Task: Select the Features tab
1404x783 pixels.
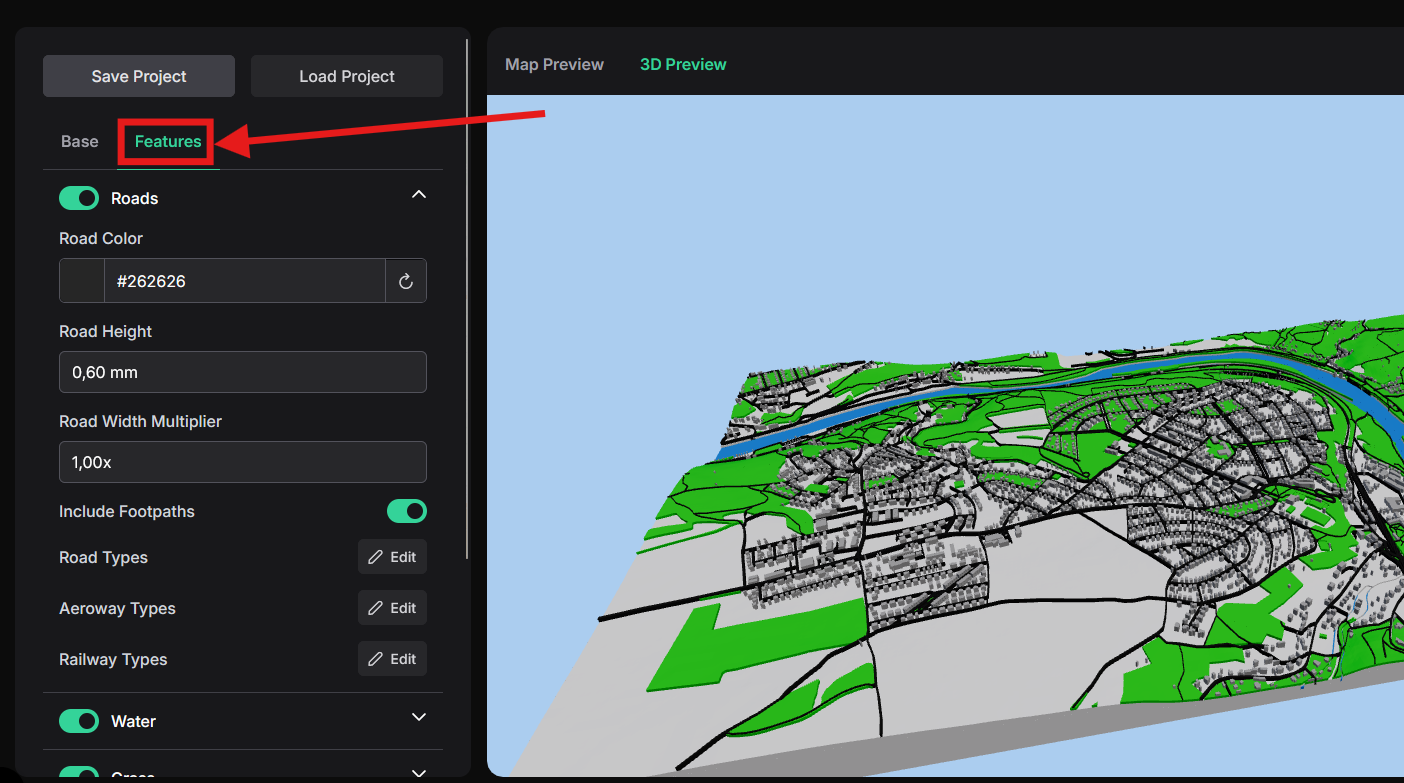Action: pyautogui.click(x=168, y=141)
